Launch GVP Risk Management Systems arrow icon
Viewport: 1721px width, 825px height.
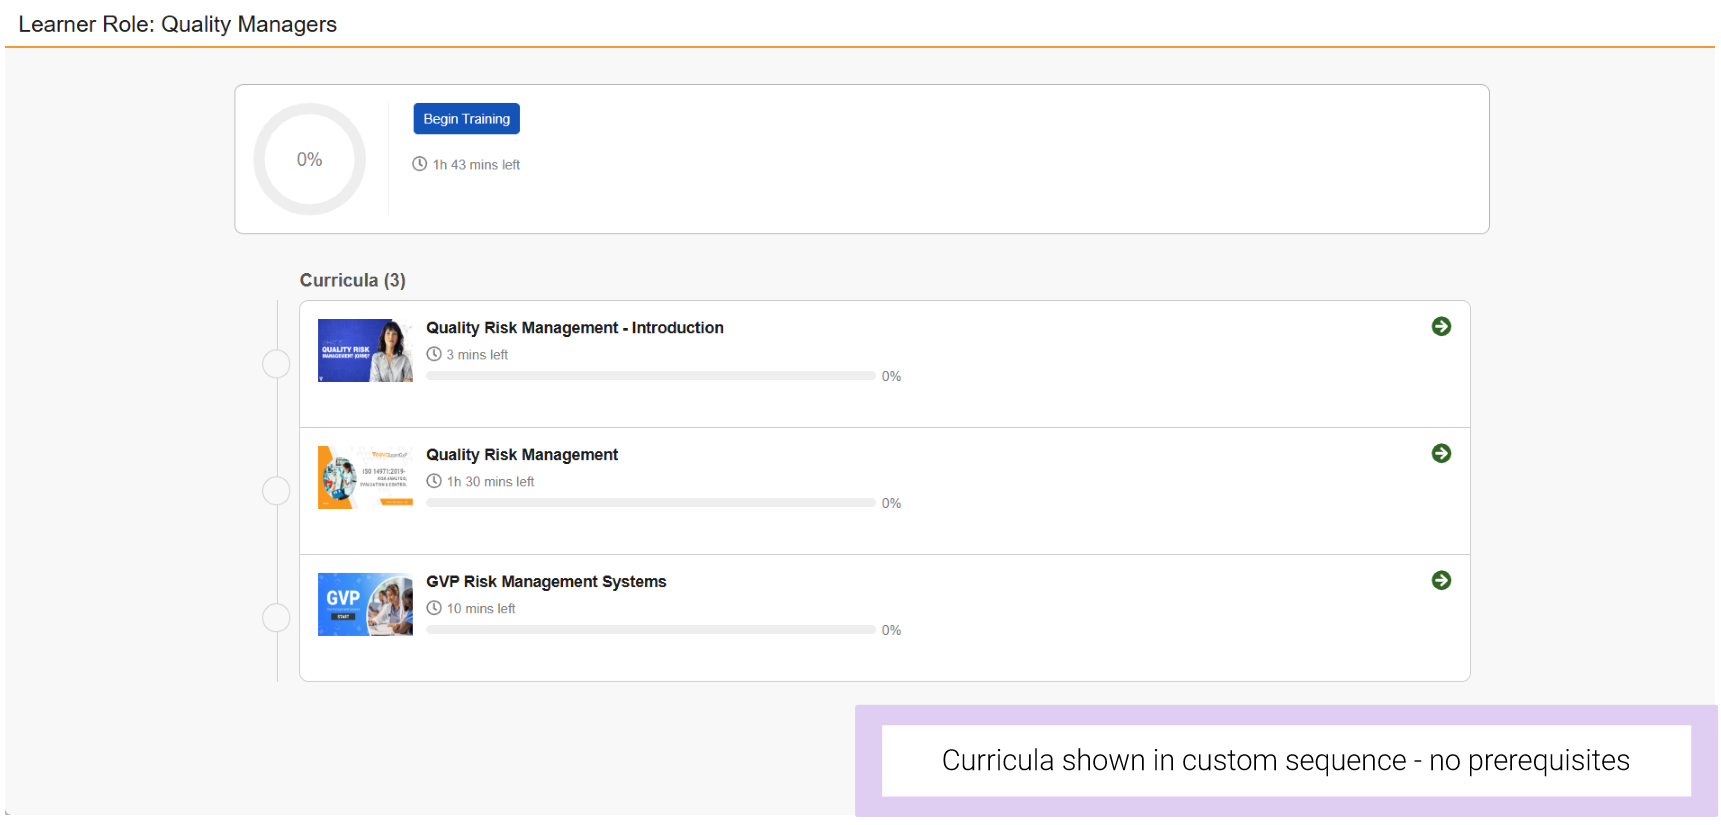(x=1441, y=581)
